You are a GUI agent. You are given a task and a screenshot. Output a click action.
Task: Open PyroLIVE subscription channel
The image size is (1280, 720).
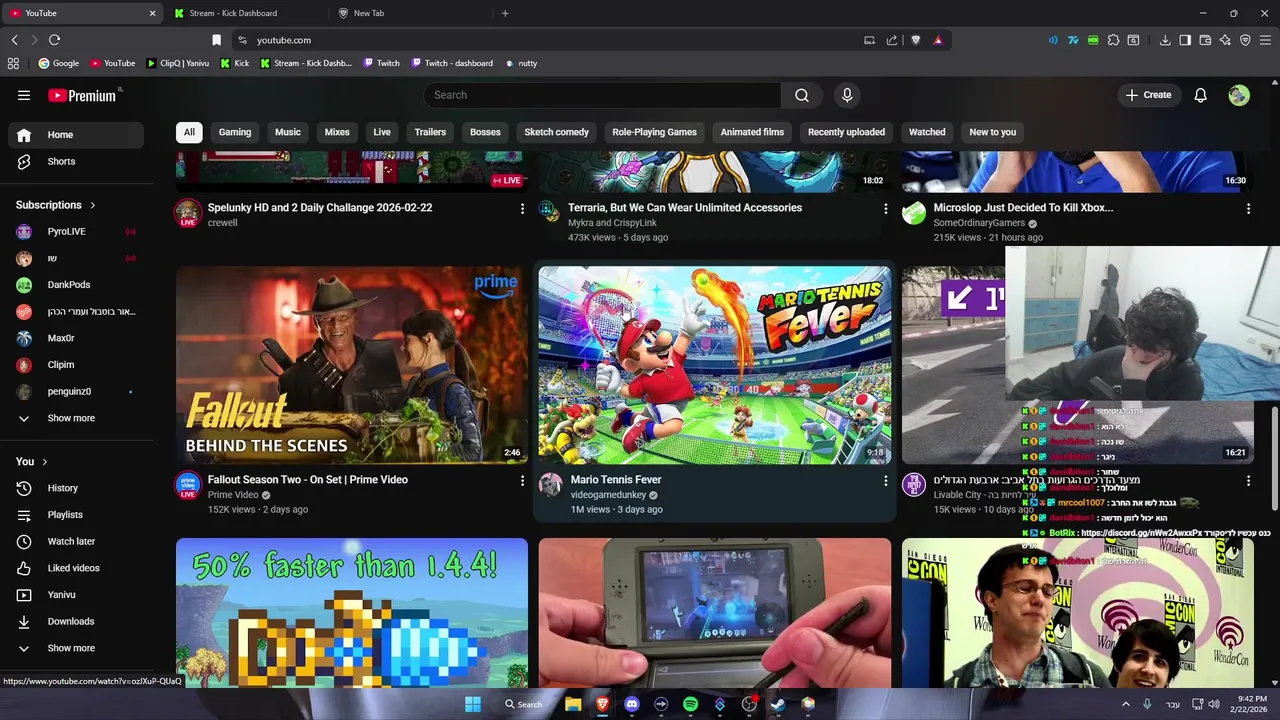[x=76, y=231]
